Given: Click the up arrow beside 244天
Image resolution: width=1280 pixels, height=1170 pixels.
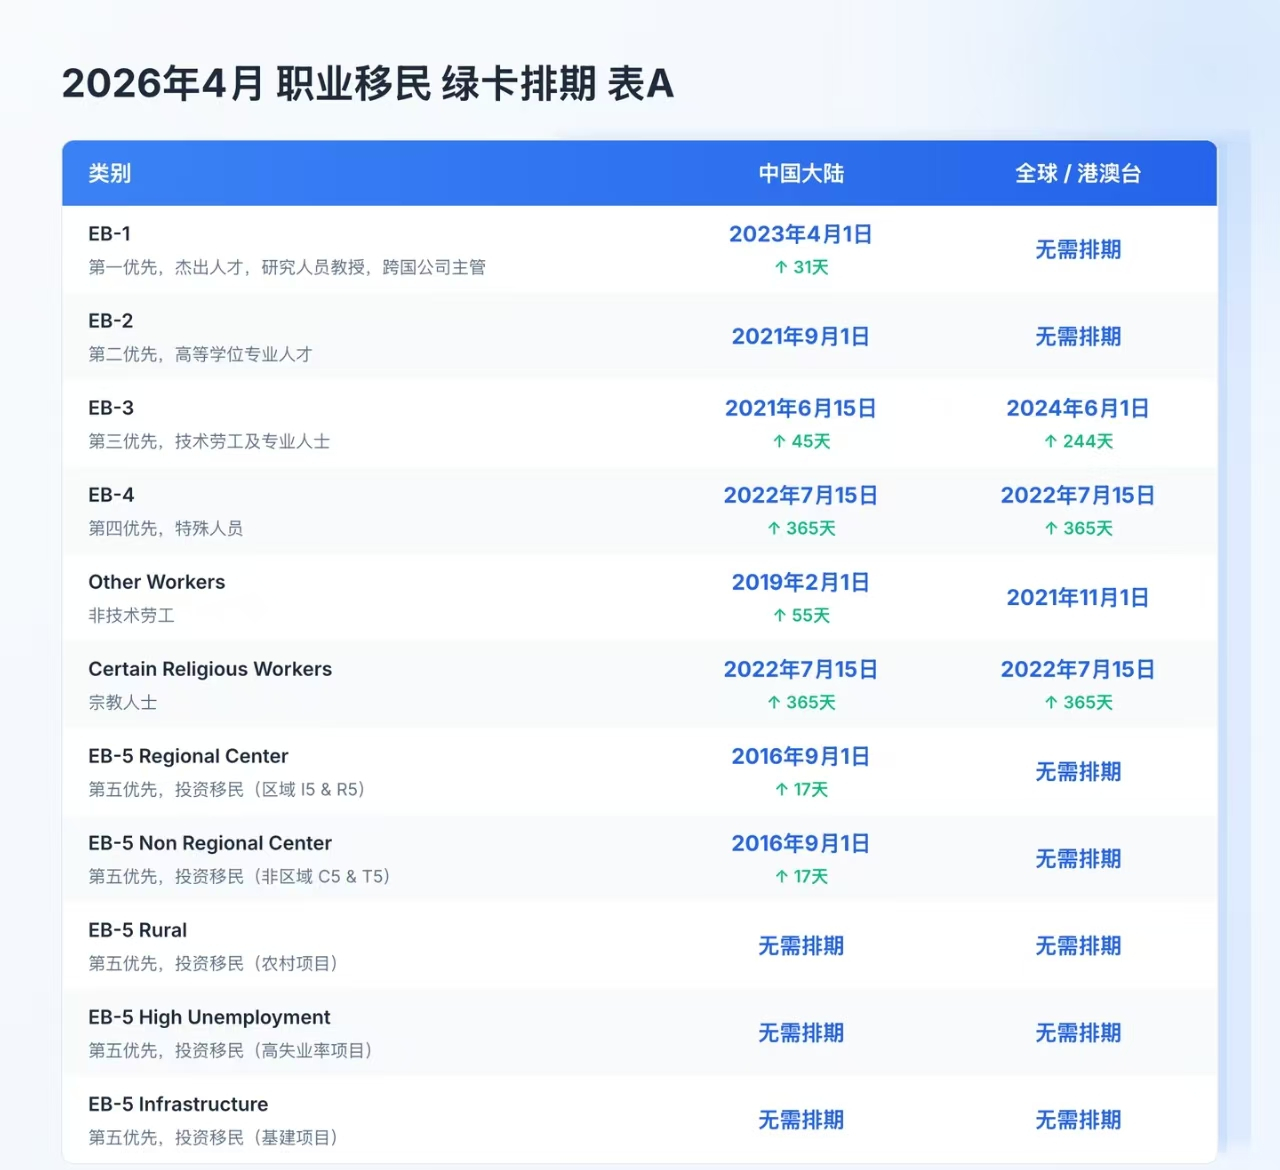Looking at the screenshot, I should tap(1050, 441).
